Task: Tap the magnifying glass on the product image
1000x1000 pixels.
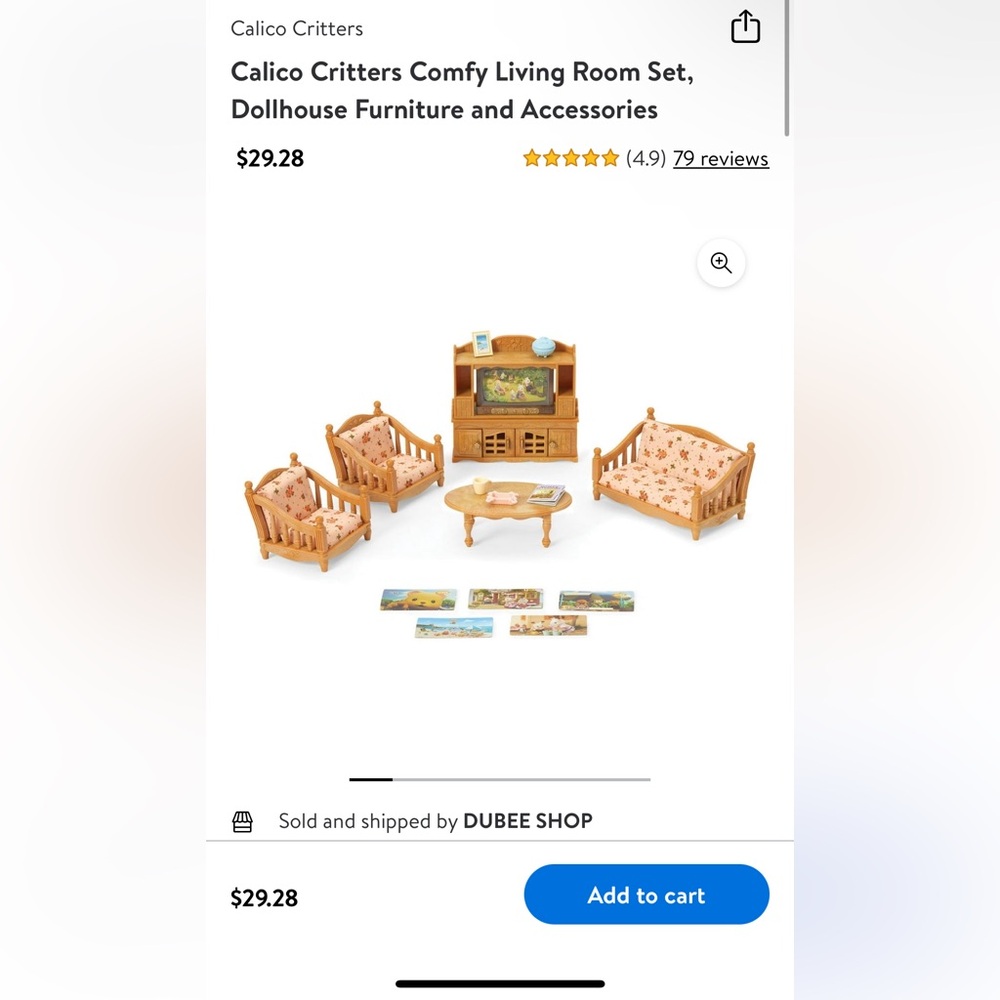Action: 721,263
